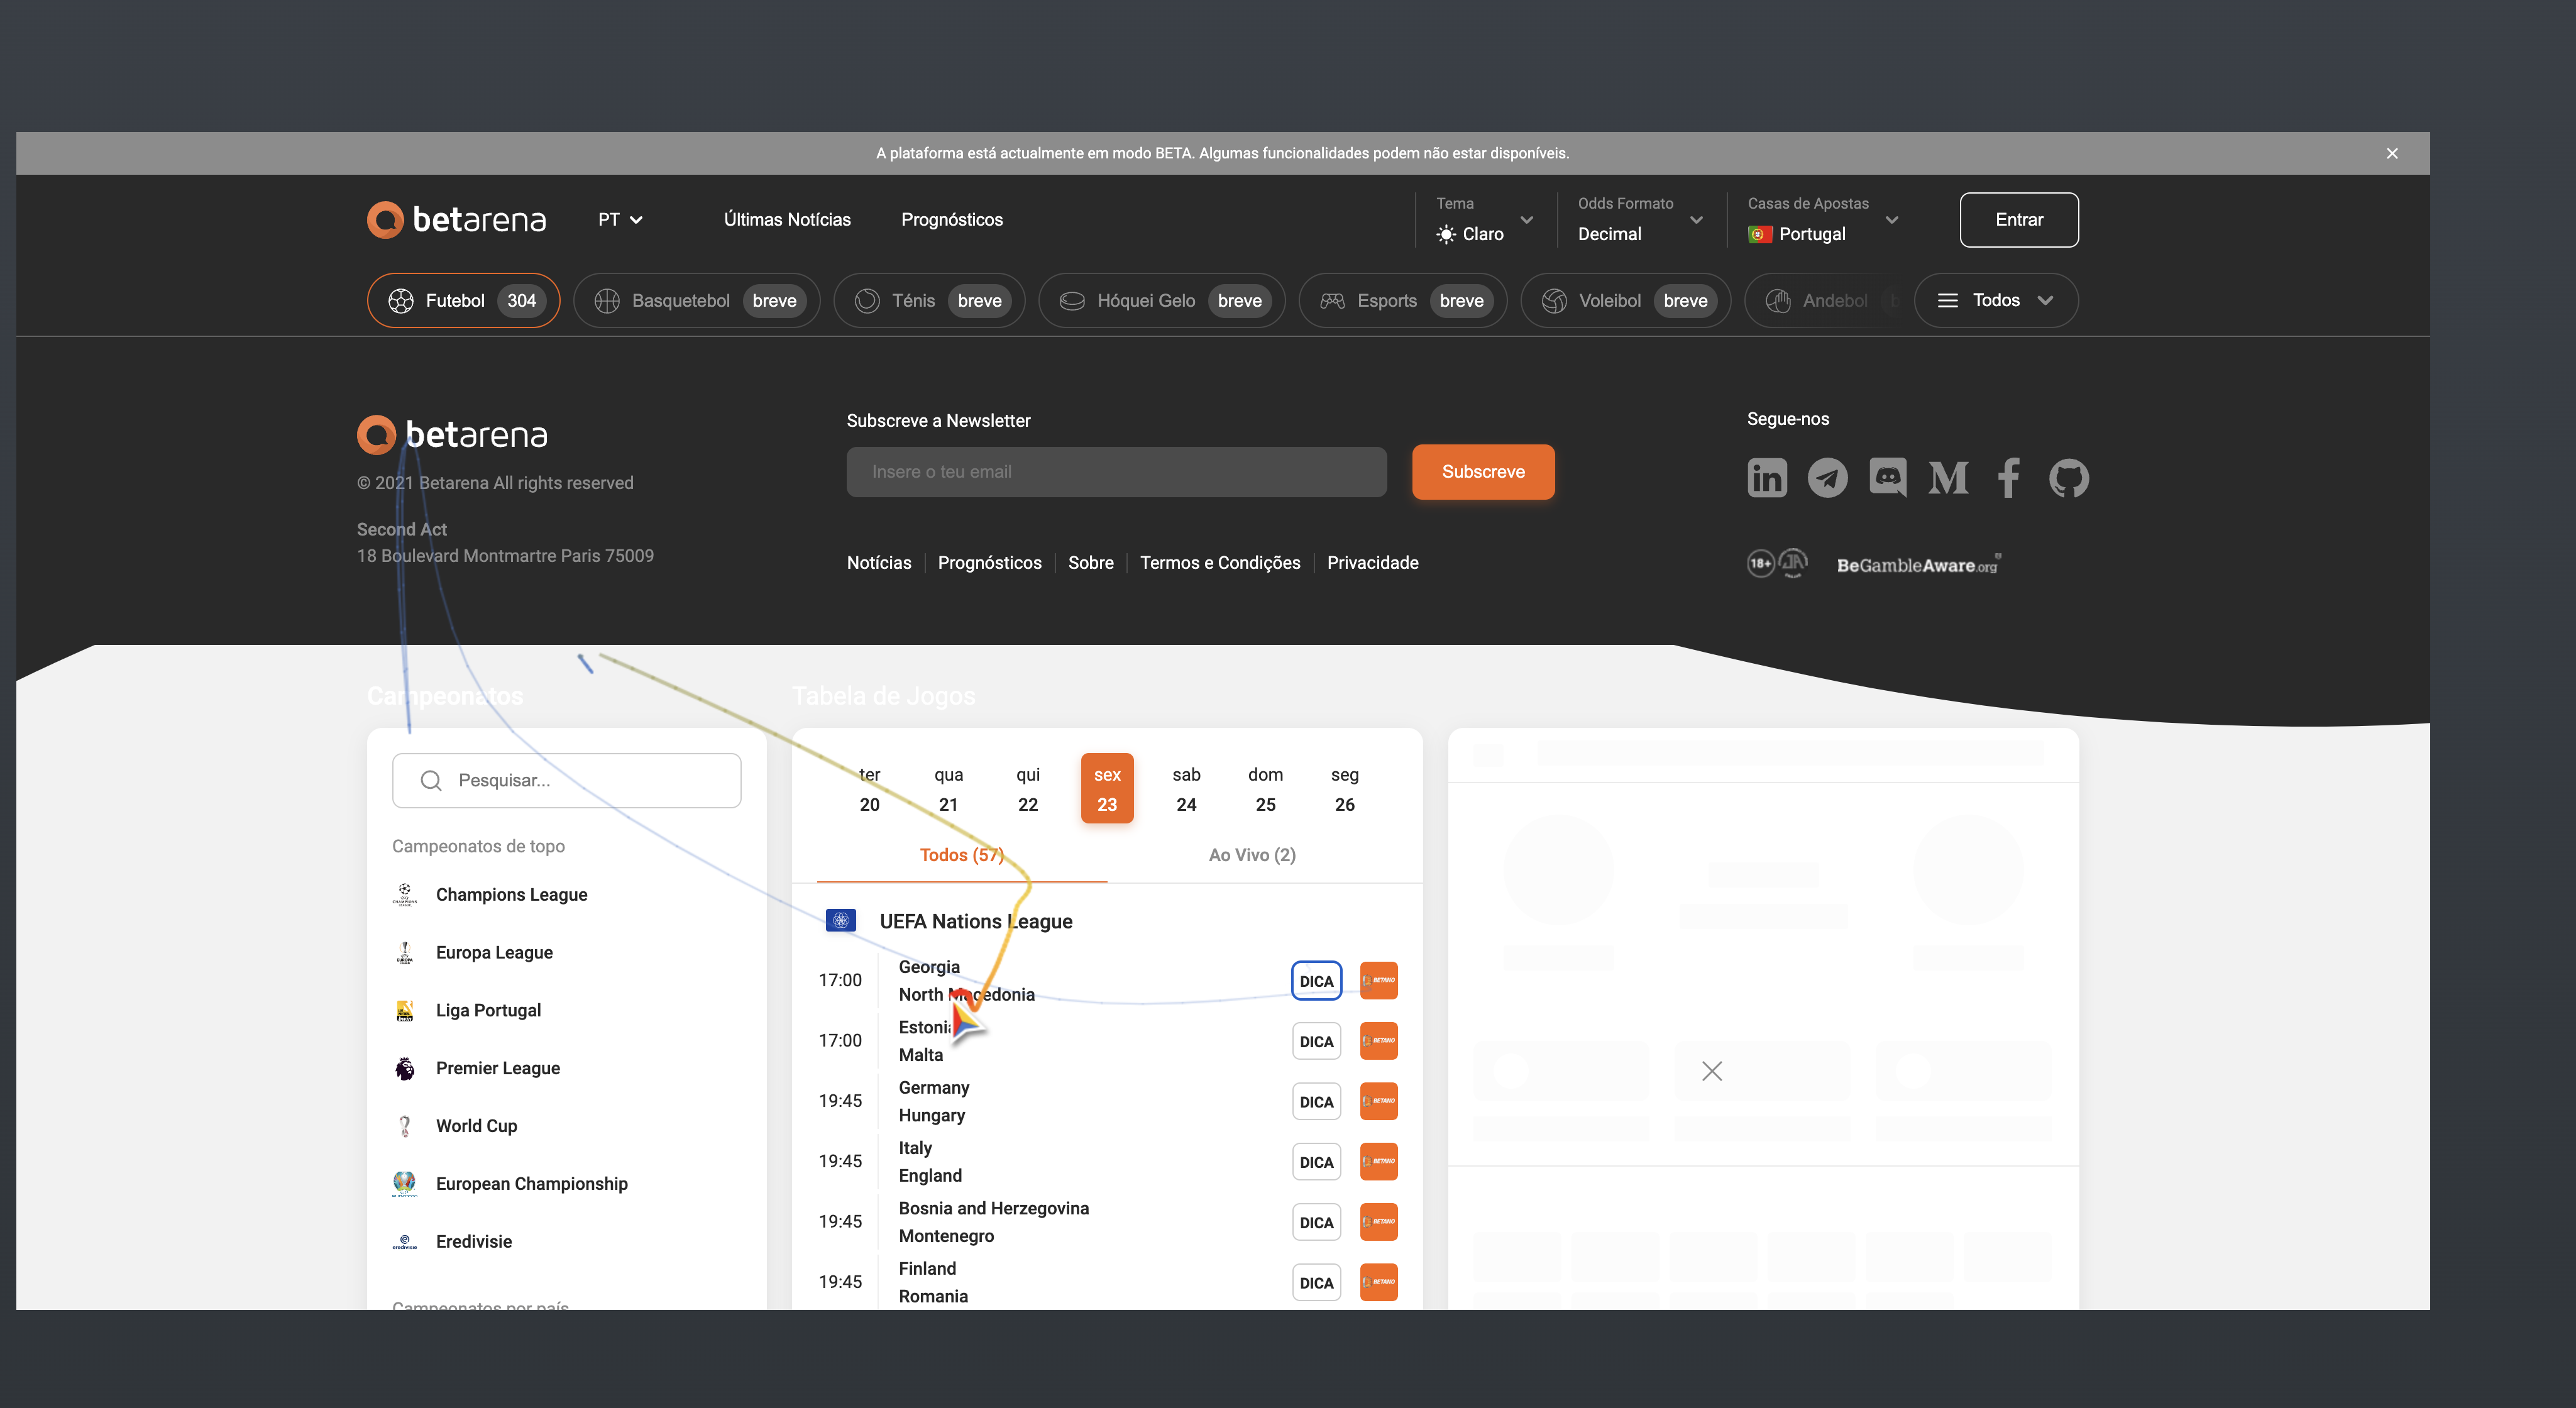Image resolution: width=2576 pixels, height=1408 pixels.
Task: Open the Facebook social icon
Action: pos(2008,478)
